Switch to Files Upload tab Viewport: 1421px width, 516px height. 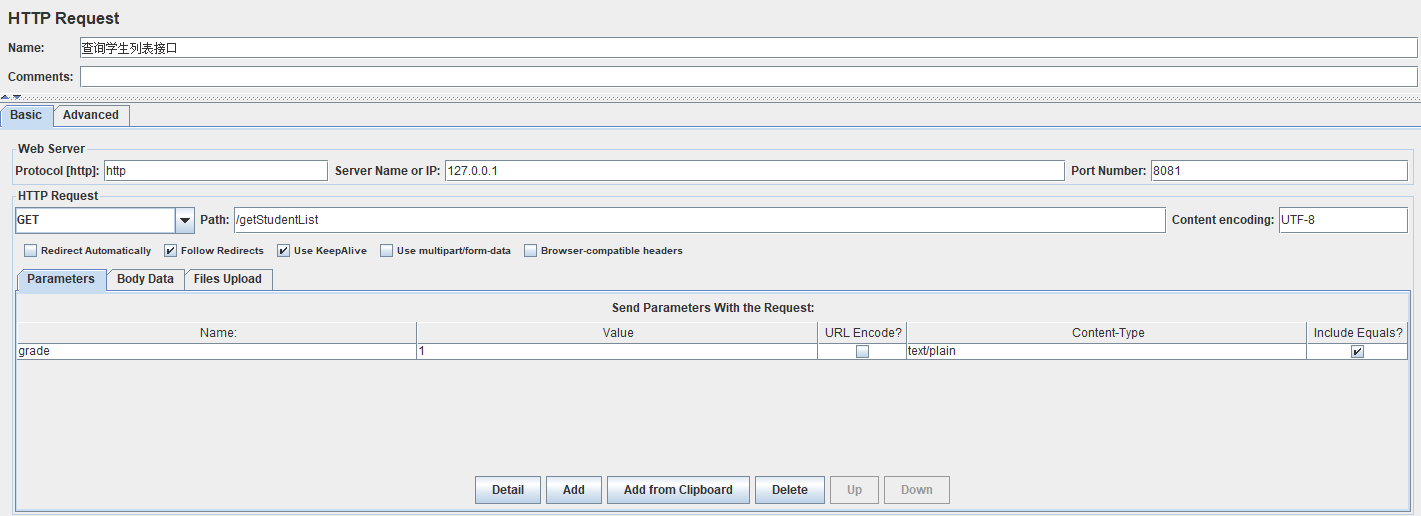coord(228,279)
